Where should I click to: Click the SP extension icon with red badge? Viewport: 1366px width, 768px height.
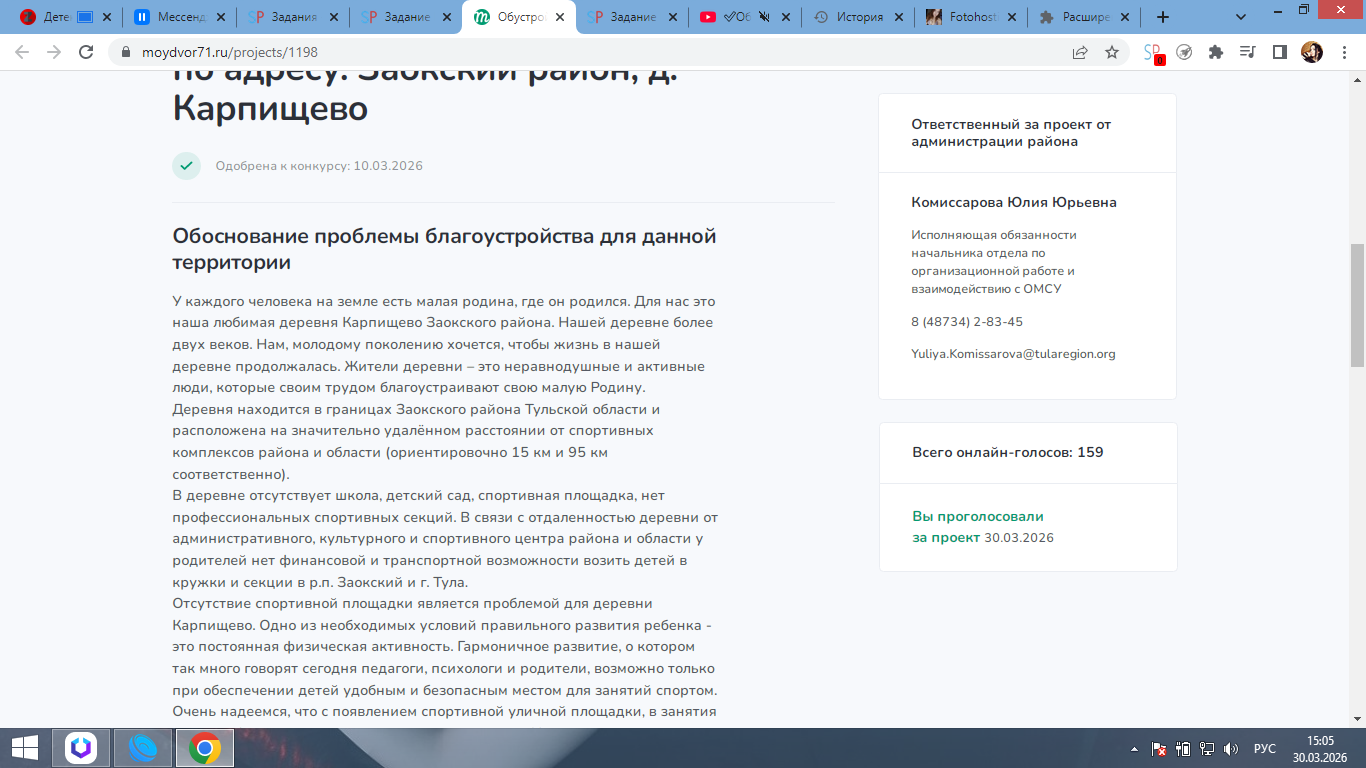[x=1153, y=53]
